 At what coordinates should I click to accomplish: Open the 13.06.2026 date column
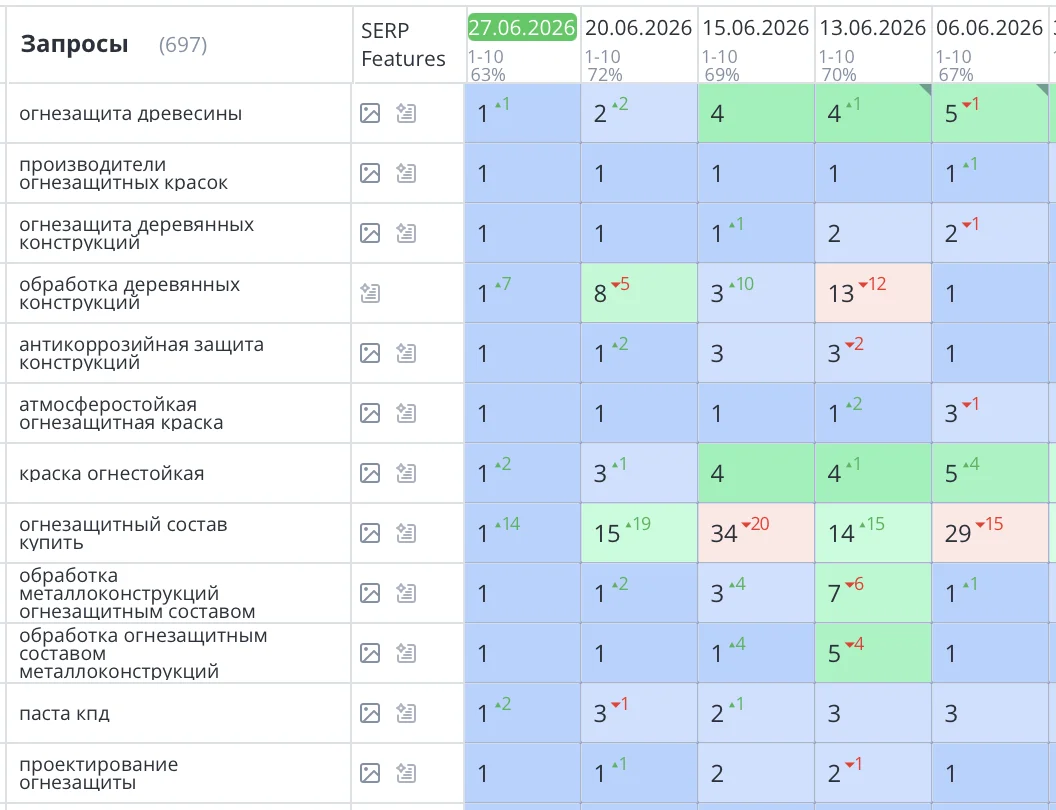[x=872, y=28]
